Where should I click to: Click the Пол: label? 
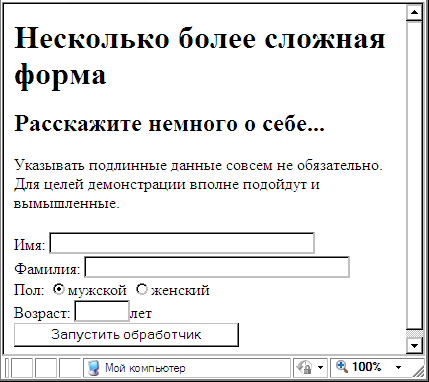tap(29, 290)
